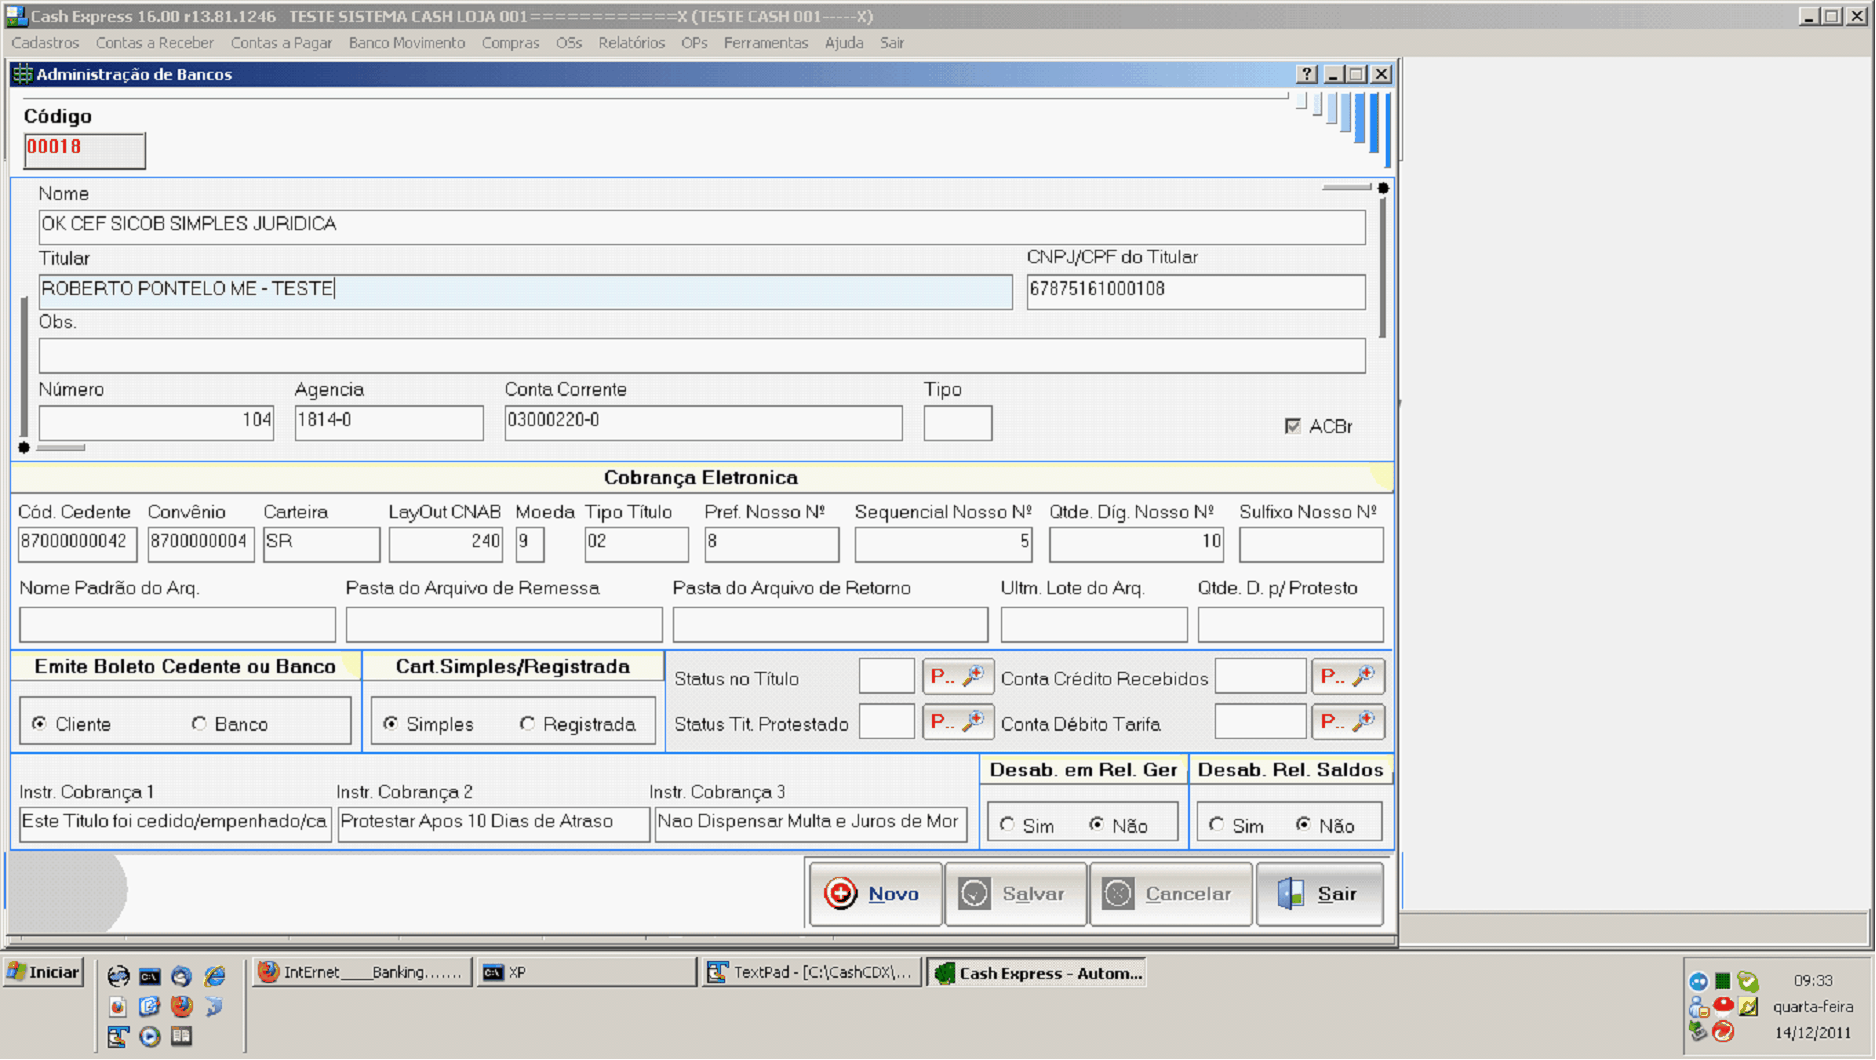Launch Internet Explorer from the quick launch bar
Screen dimensions: 1876x1060
pyautogui.click(x=215, y=975)
